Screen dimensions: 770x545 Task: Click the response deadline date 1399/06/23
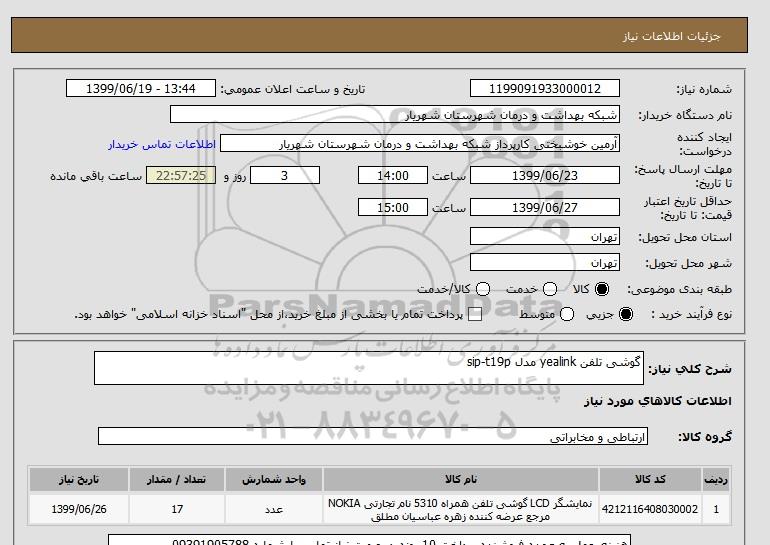pyautogui.click(x=545, y=175)
